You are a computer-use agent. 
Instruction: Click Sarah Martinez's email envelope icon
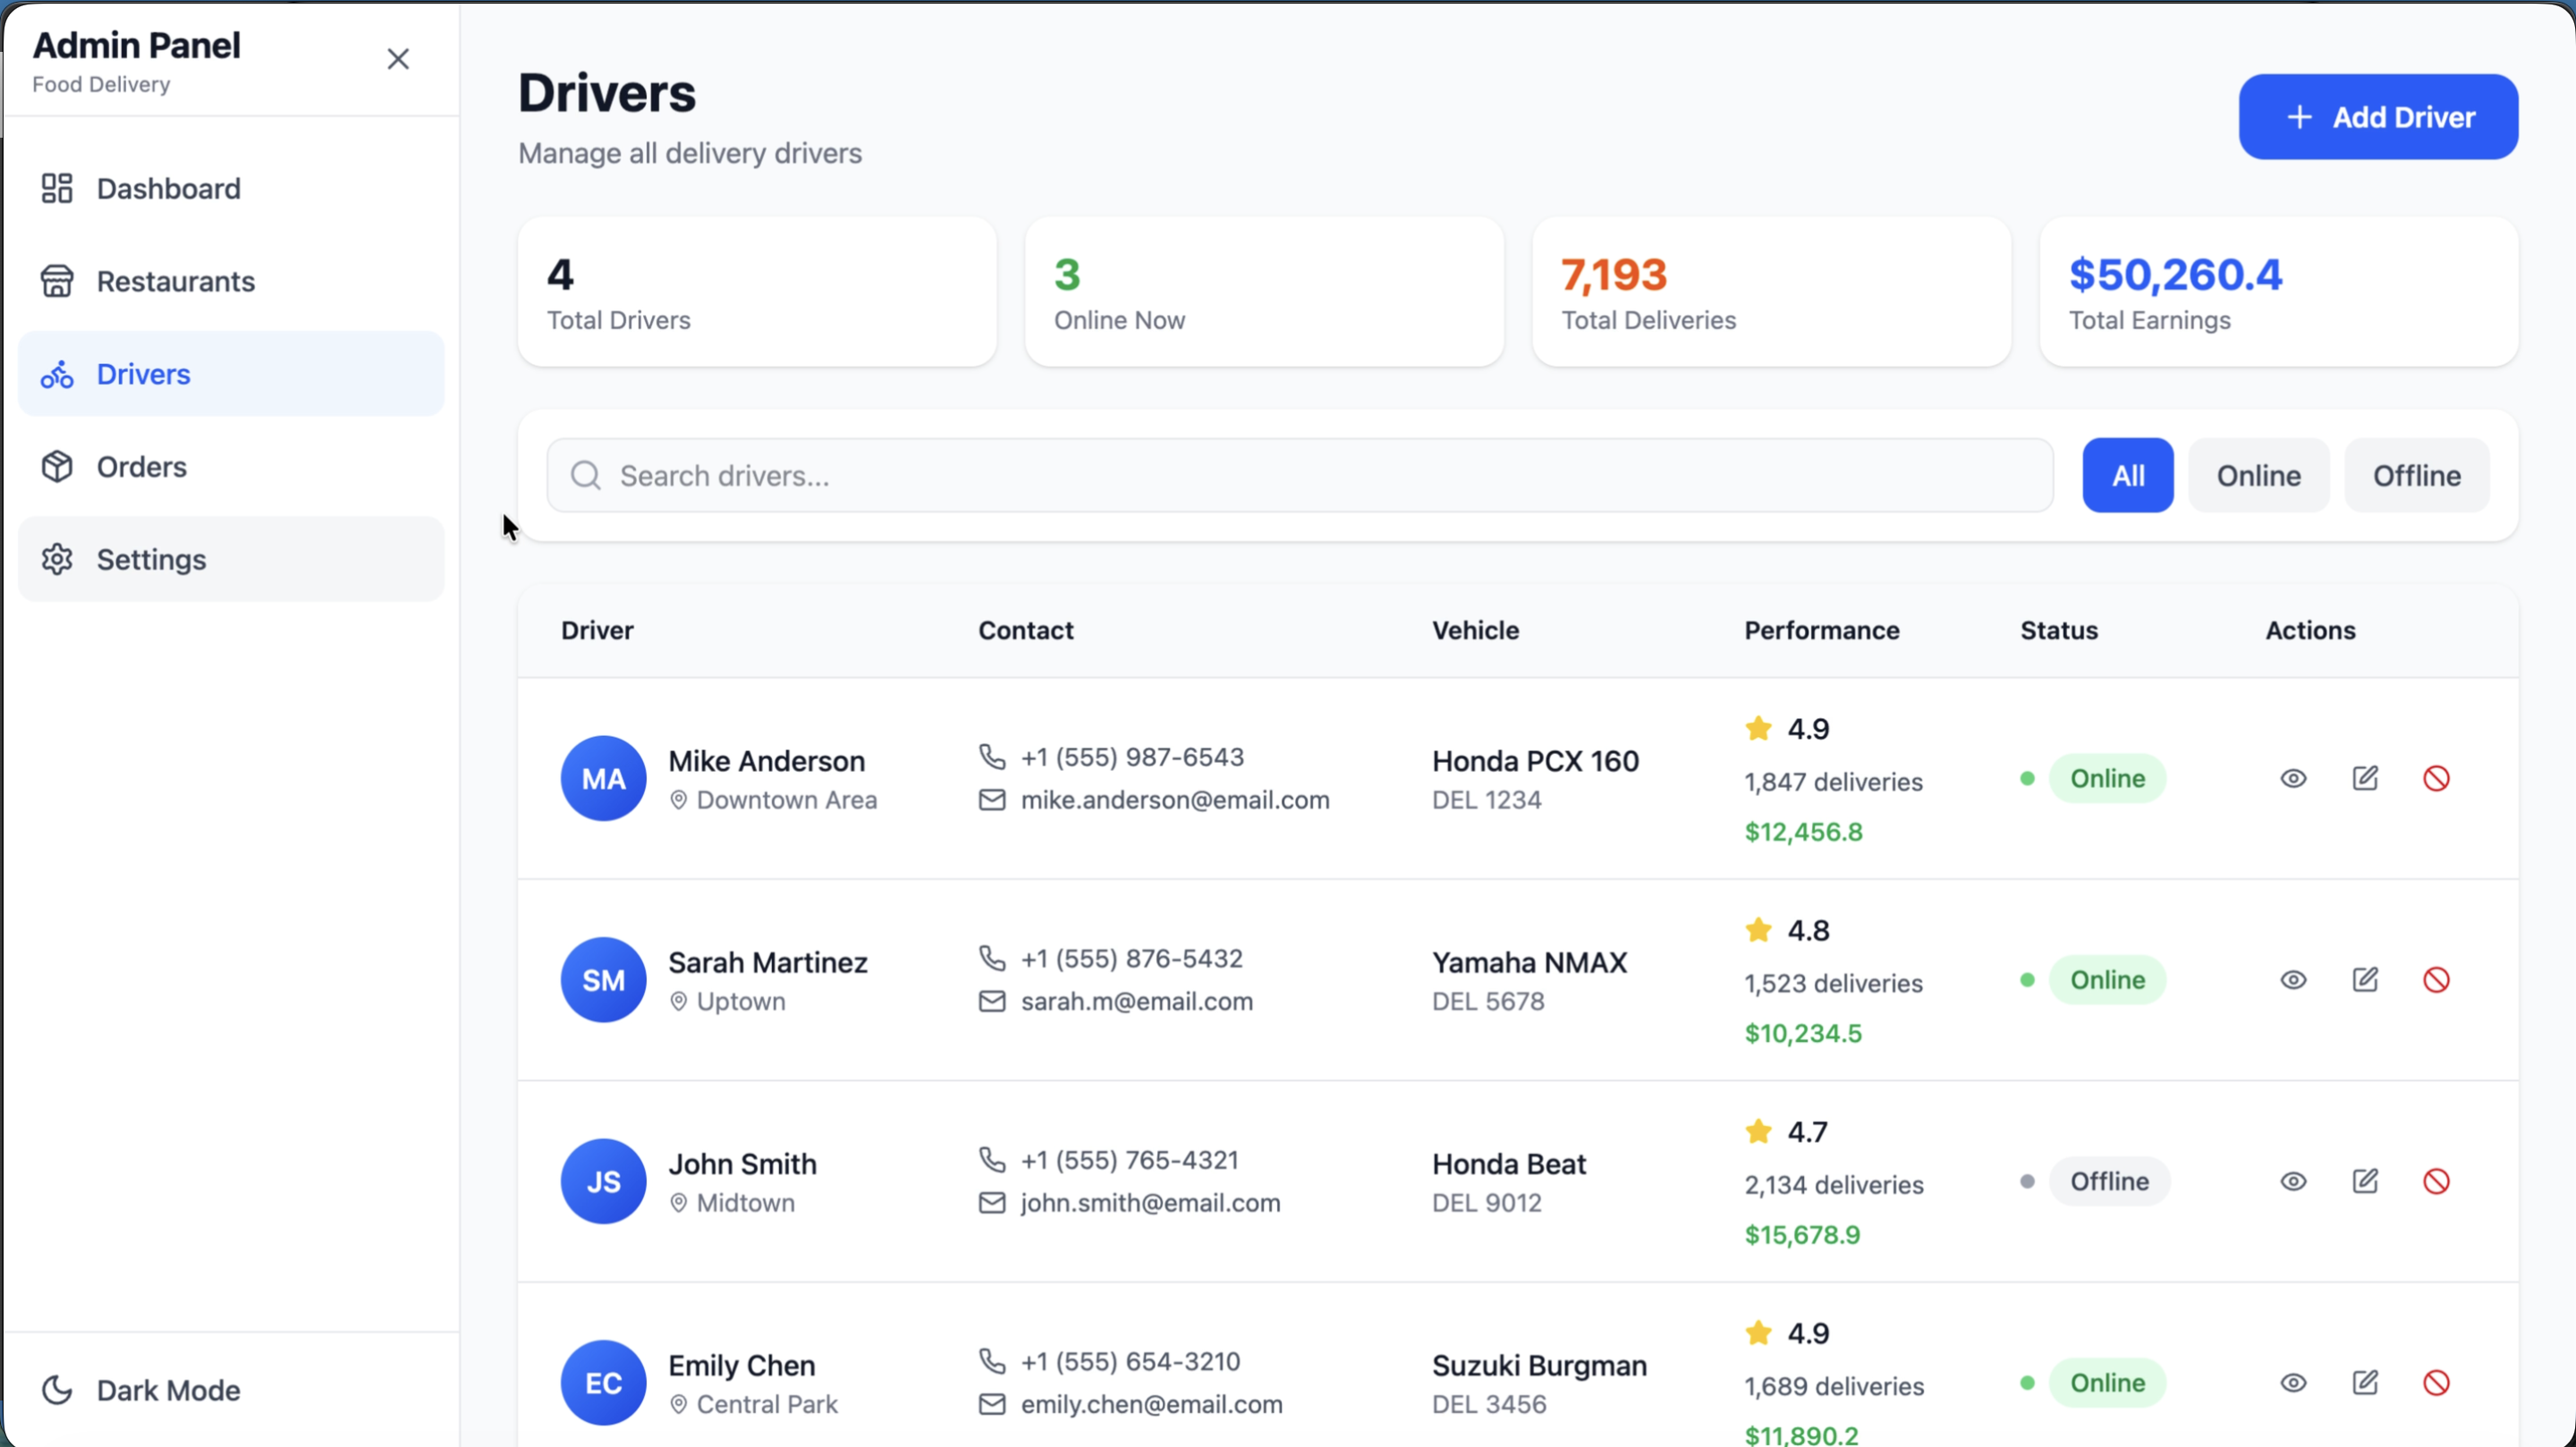coord(992,1001)
